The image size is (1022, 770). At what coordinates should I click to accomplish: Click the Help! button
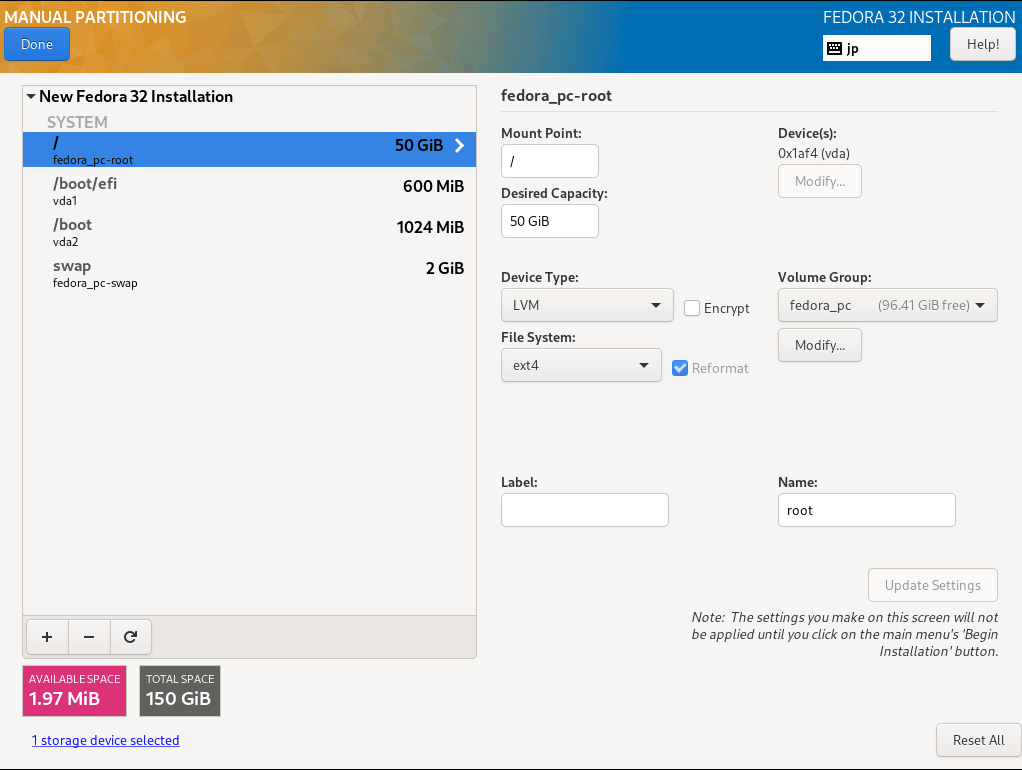click(982, 44)
